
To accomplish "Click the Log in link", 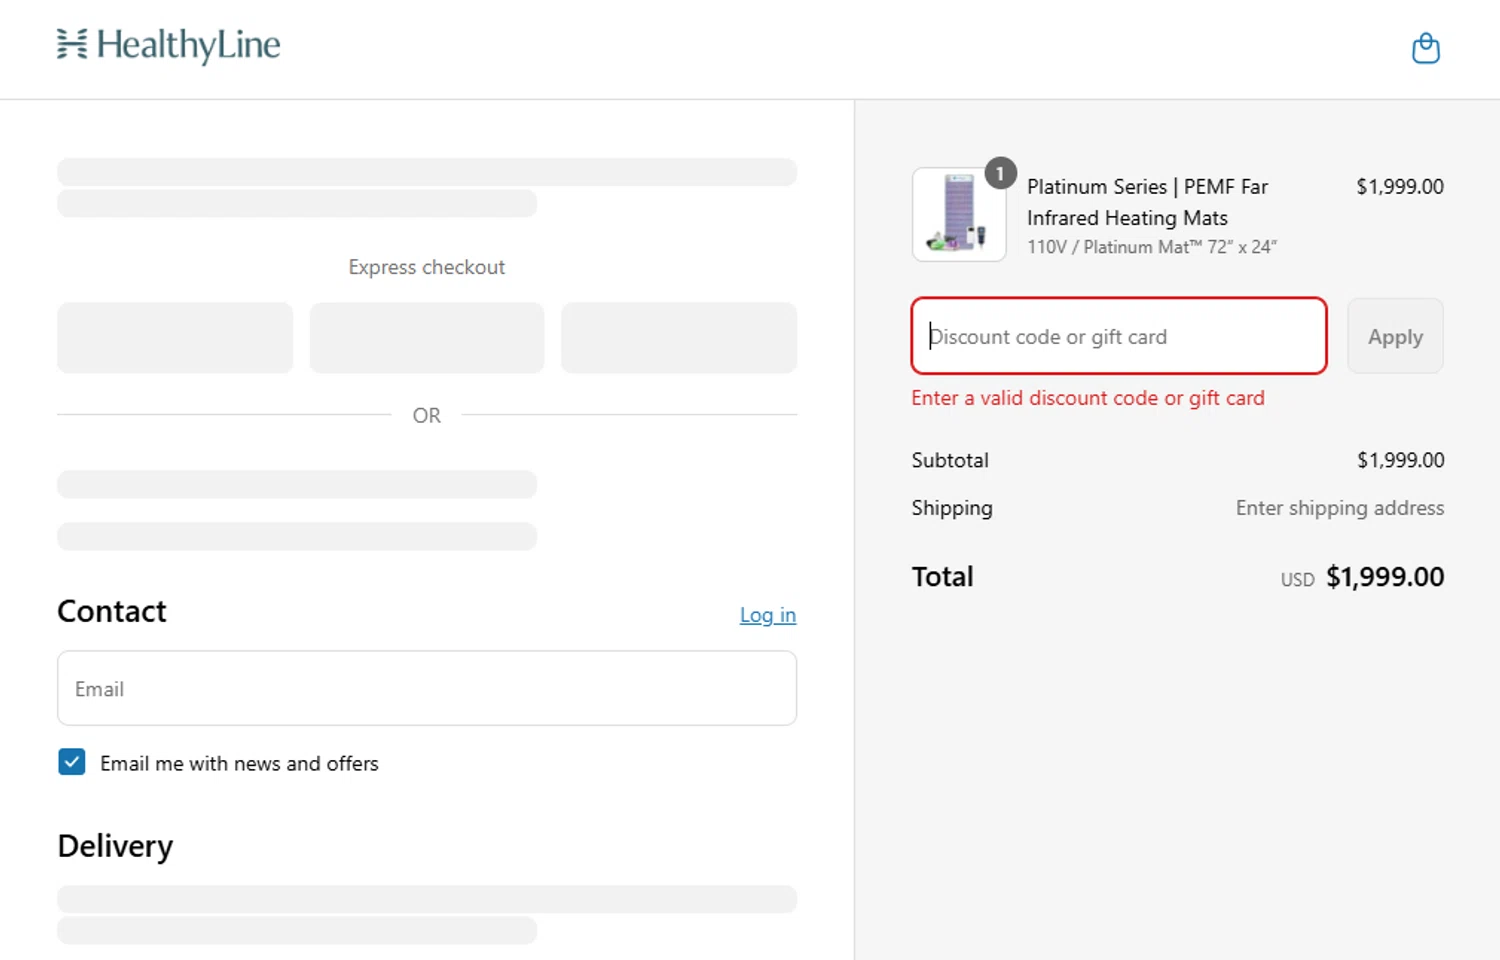I will click(768, 615).
